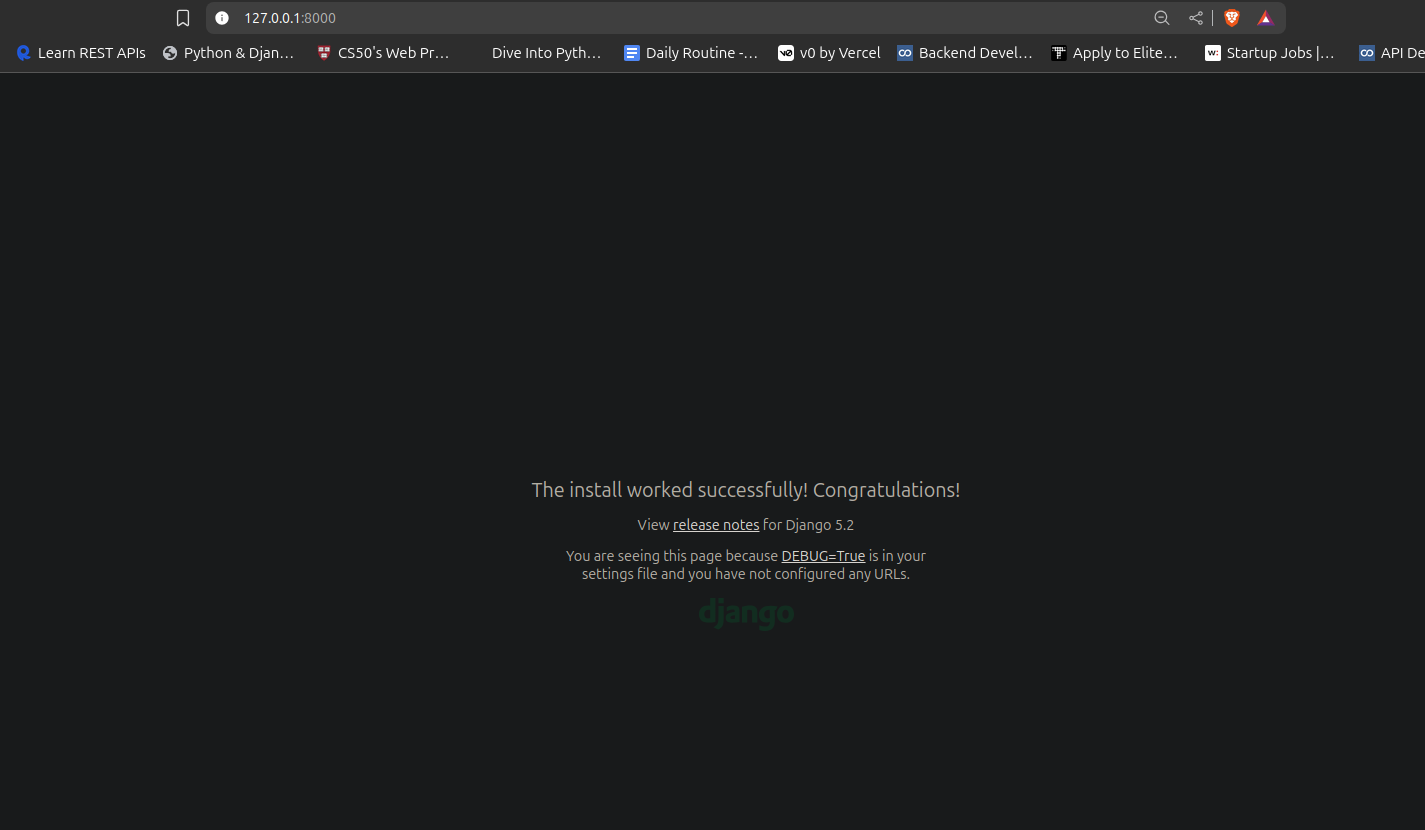Follow the DEBUG=True documentation link
The image size is (1425, 830).
pos(823,556)
